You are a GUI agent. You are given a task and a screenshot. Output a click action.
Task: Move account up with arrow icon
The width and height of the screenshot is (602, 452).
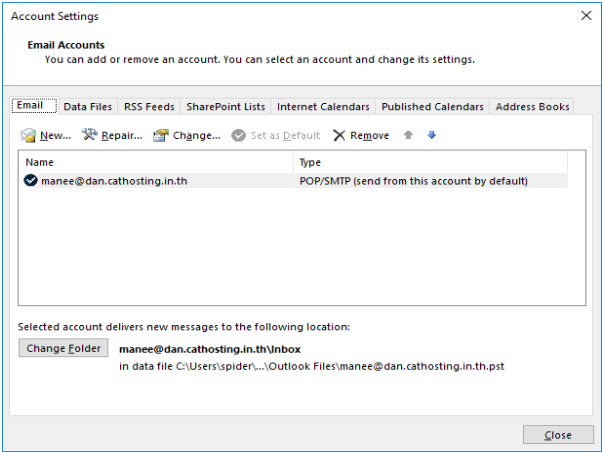(408, 135)
